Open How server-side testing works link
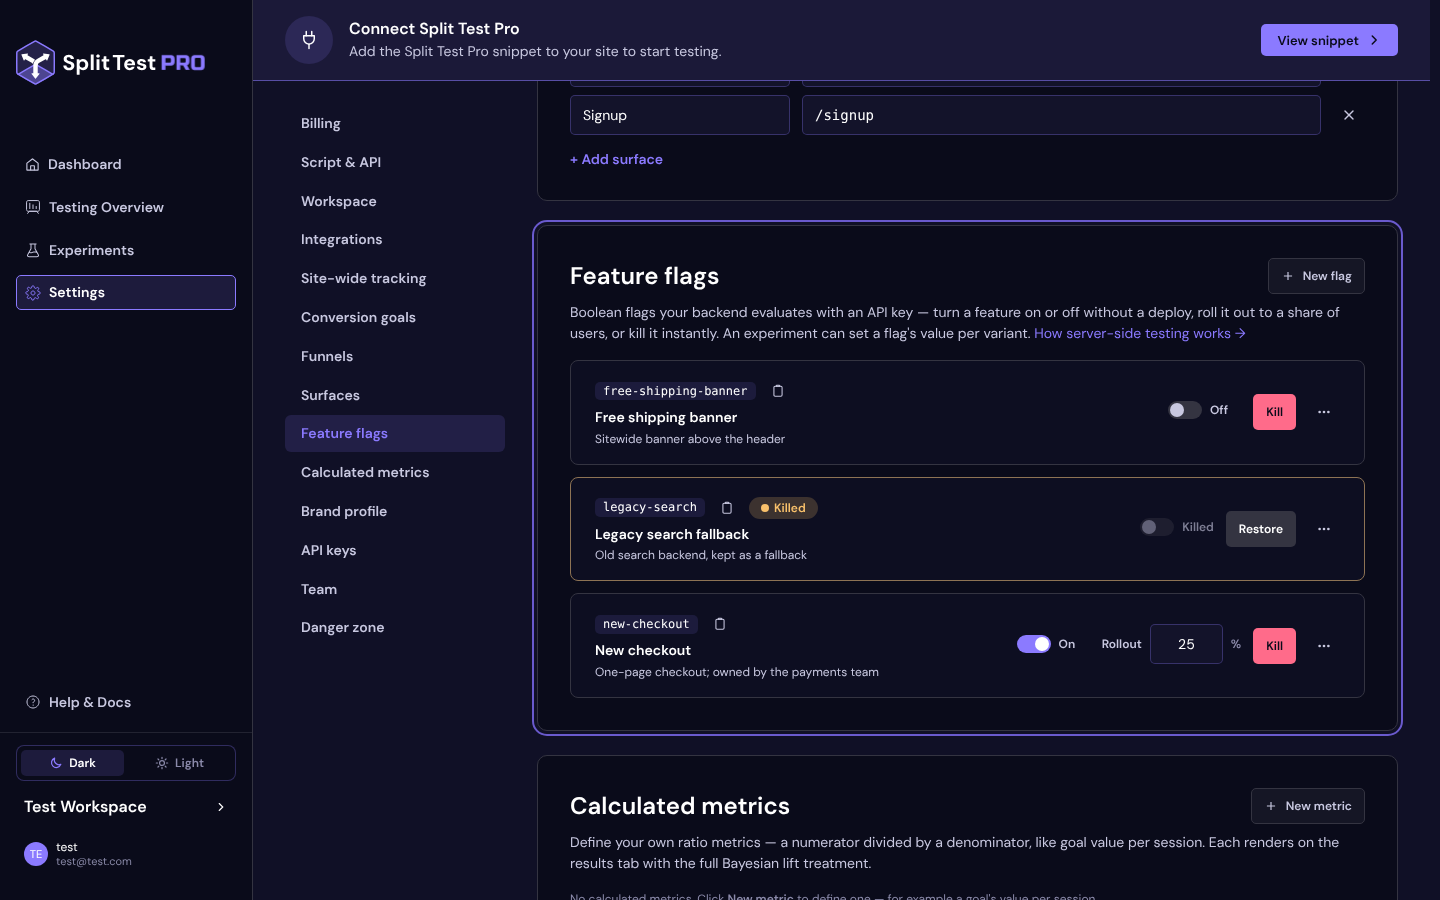Image resolution: width=1440 pixels, height=900 pixels. pos(1140,333)
